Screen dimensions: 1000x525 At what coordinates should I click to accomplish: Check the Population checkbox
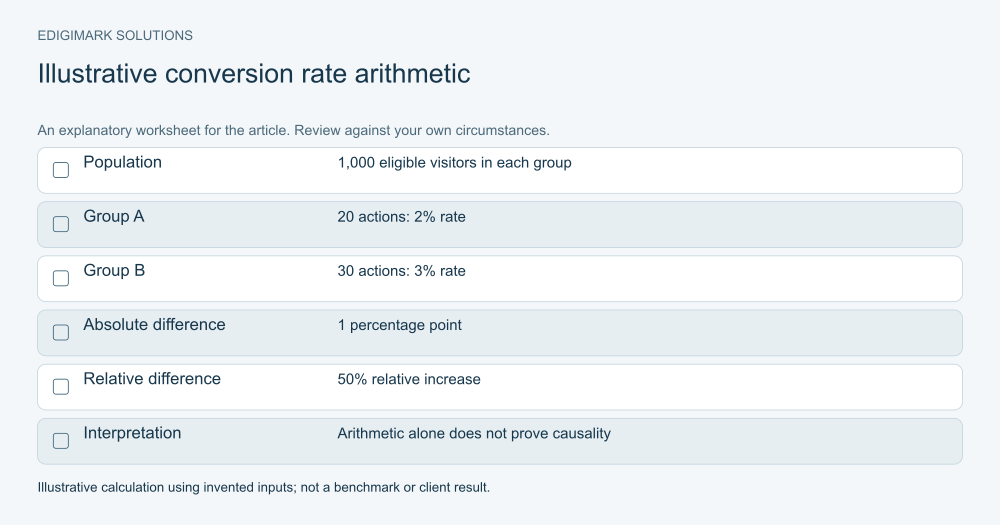click(61, 170)
